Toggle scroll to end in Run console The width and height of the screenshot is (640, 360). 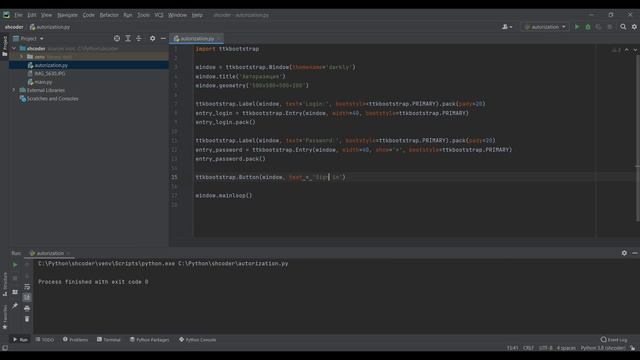coord(27,297)
